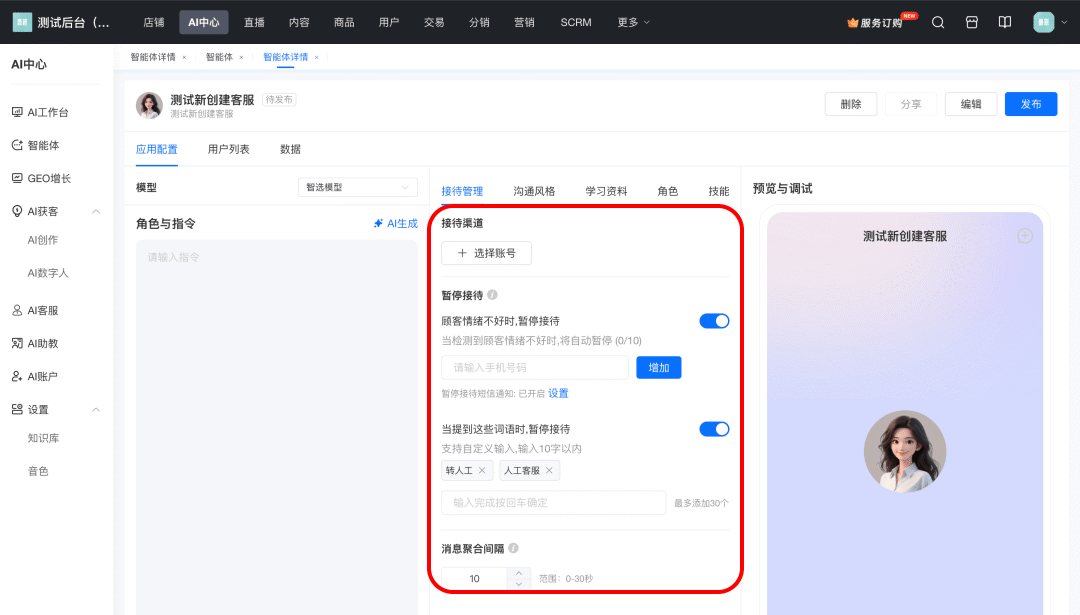Open the search icon in top bar
The height and width of the screenshot is (615, 1080).
tap(937, 22)
